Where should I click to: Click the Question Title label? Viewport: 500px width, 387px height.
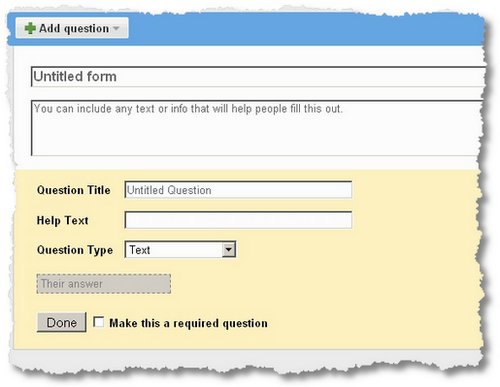[x=74, y=190]
